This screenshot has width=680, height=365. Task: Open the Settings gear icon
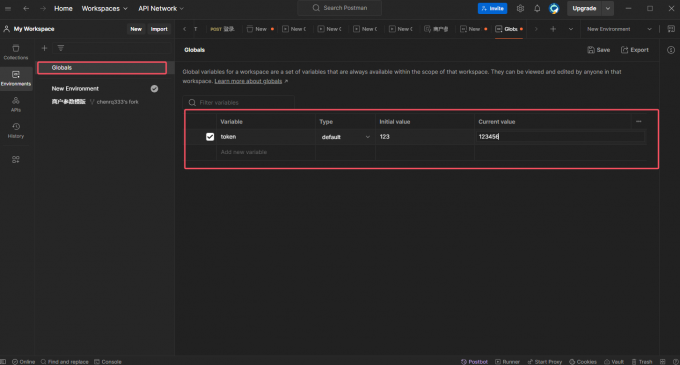[520, 9]
